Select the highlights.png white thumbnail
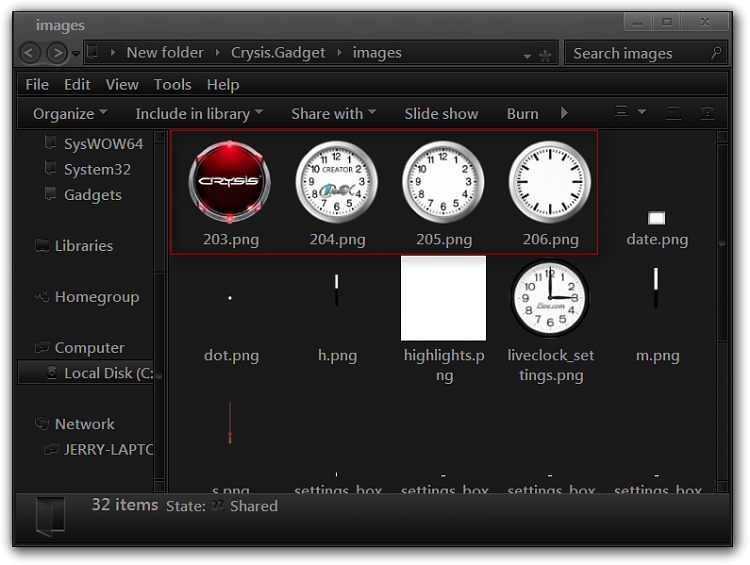750x565 pixels. click(x=443, y=298)
